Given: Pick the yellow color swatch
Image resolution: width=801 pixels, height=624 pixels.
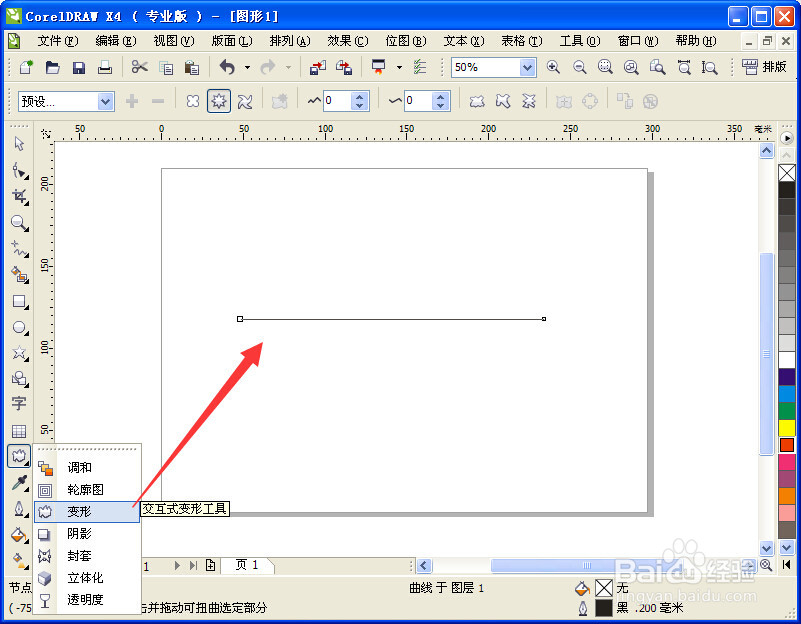Looking at the screenshot, I should pyautogui.click(x=787, y=427).
